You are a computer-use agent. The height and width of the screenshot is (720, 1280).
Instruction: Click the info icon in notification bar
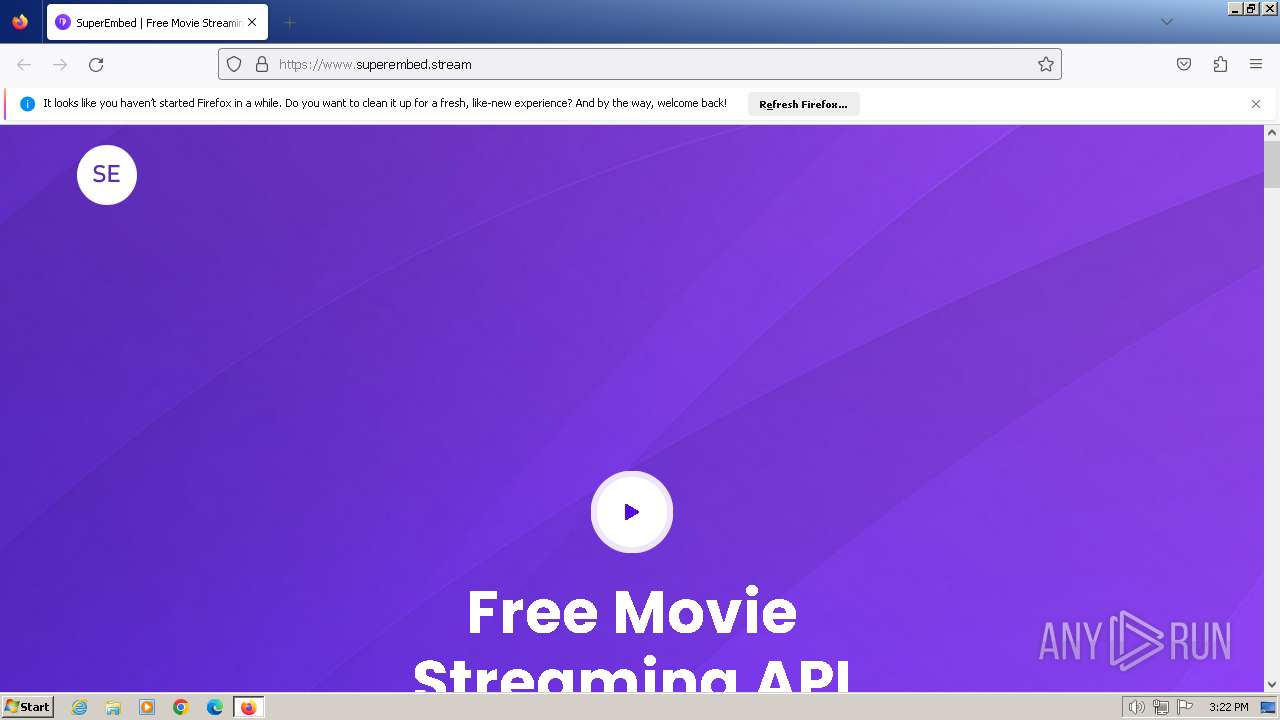click(x=28, y=104)
